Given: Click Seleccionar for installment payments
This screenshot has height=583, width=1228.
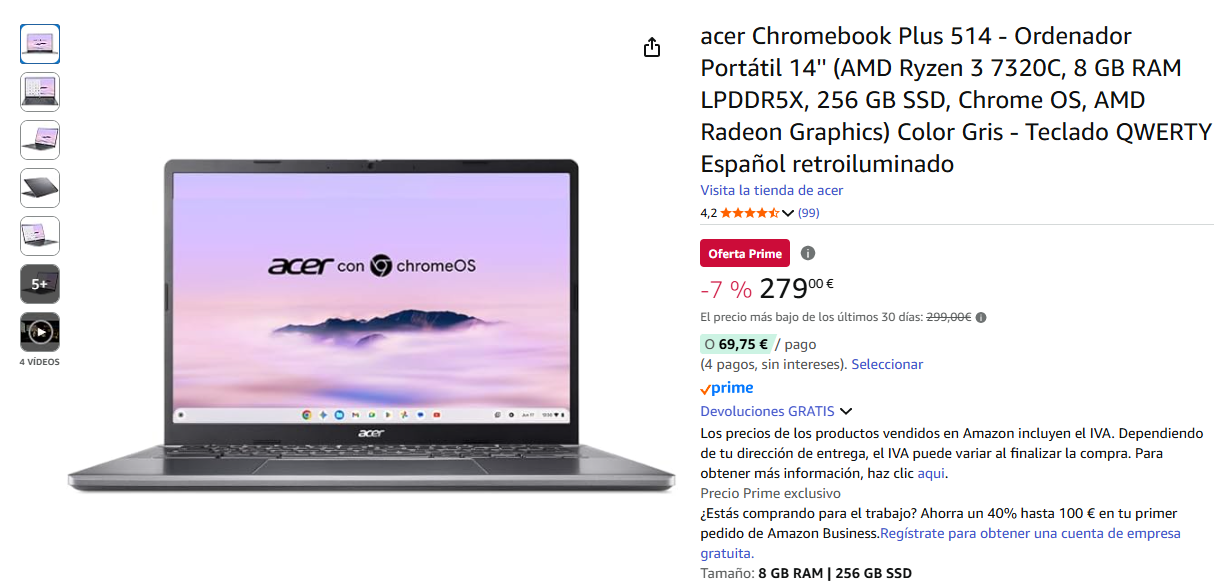Looking at the screenshot, I should pyautogui.click(x=887, y=364).
